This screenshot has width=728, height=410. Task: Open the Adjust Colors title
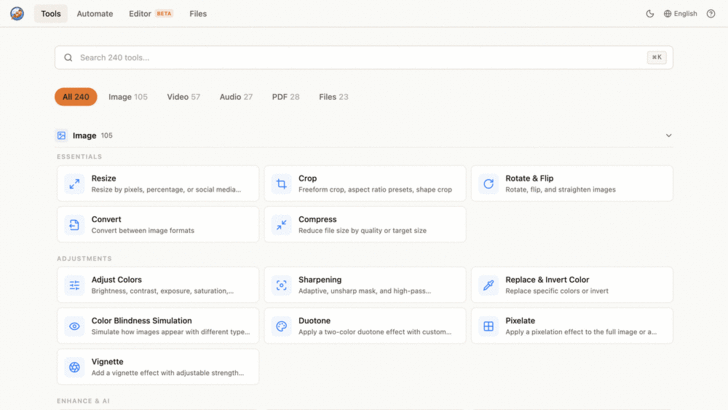tap(117, 280)
